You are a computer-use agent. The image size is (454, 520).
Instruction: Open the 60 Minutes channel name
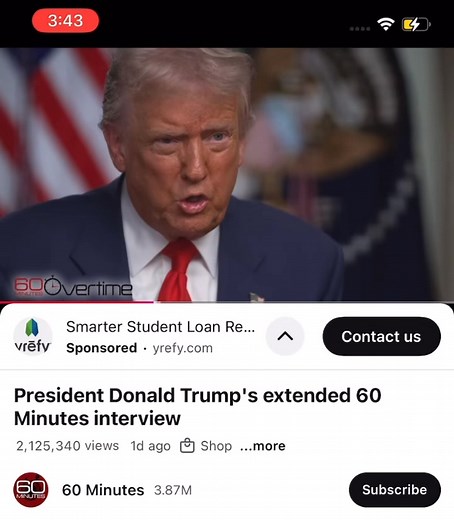pyautogui.click(x=103, y=490)
